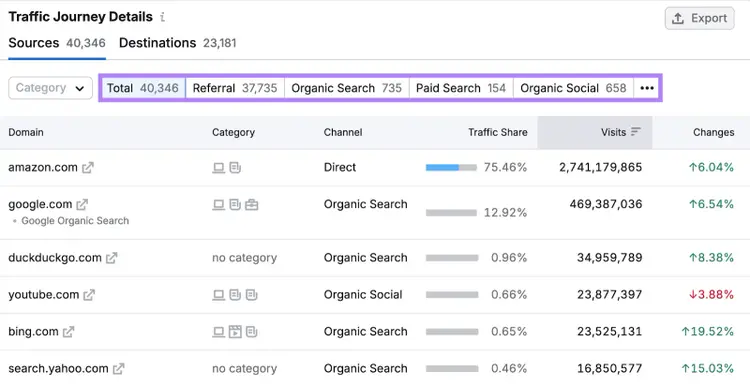The width and height of the screenshot is (750, 386).
Task: Click the video category icon in bing.com row
Action: point(235,331)
